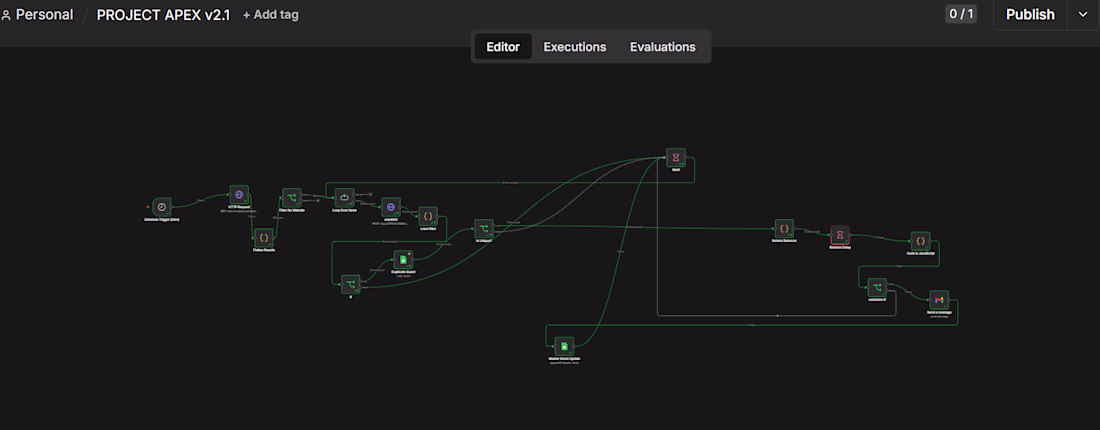Select the validation If node

[877, 288]
